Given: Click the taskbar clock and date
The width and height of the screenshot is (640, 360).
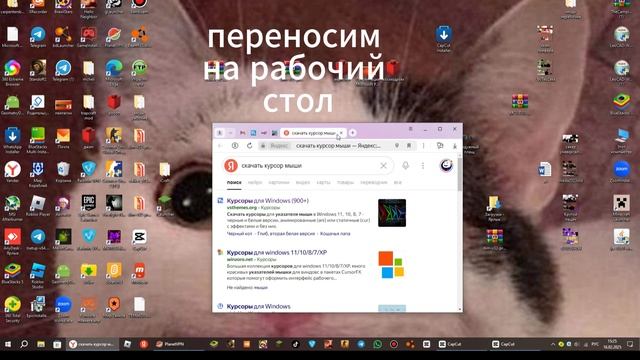Looking at the screenshot, I should [612, 344].
